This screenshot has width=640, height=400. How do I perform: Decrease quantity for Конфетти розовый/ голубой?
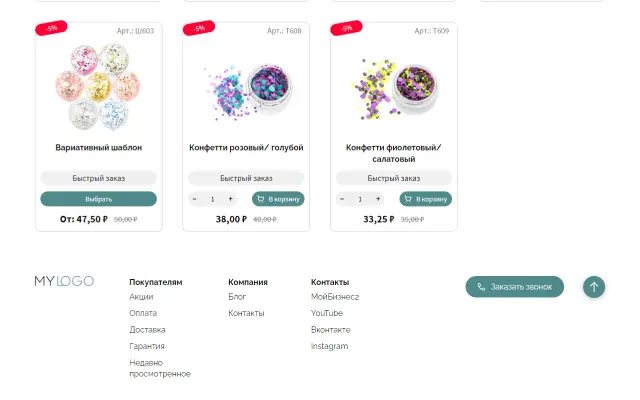pyautogui.click(x=194, y=199)
